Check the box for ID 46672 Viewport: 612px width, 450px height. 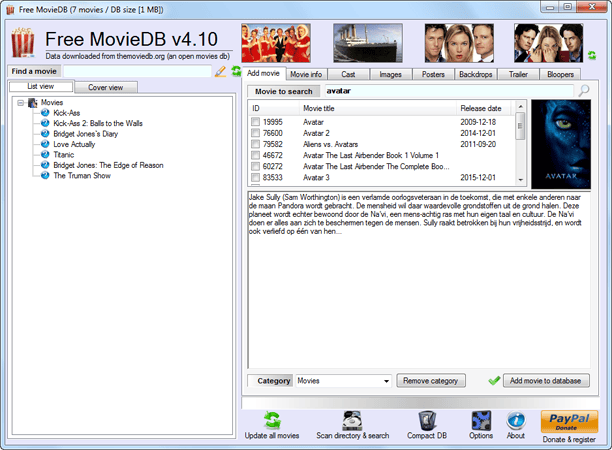255,155
